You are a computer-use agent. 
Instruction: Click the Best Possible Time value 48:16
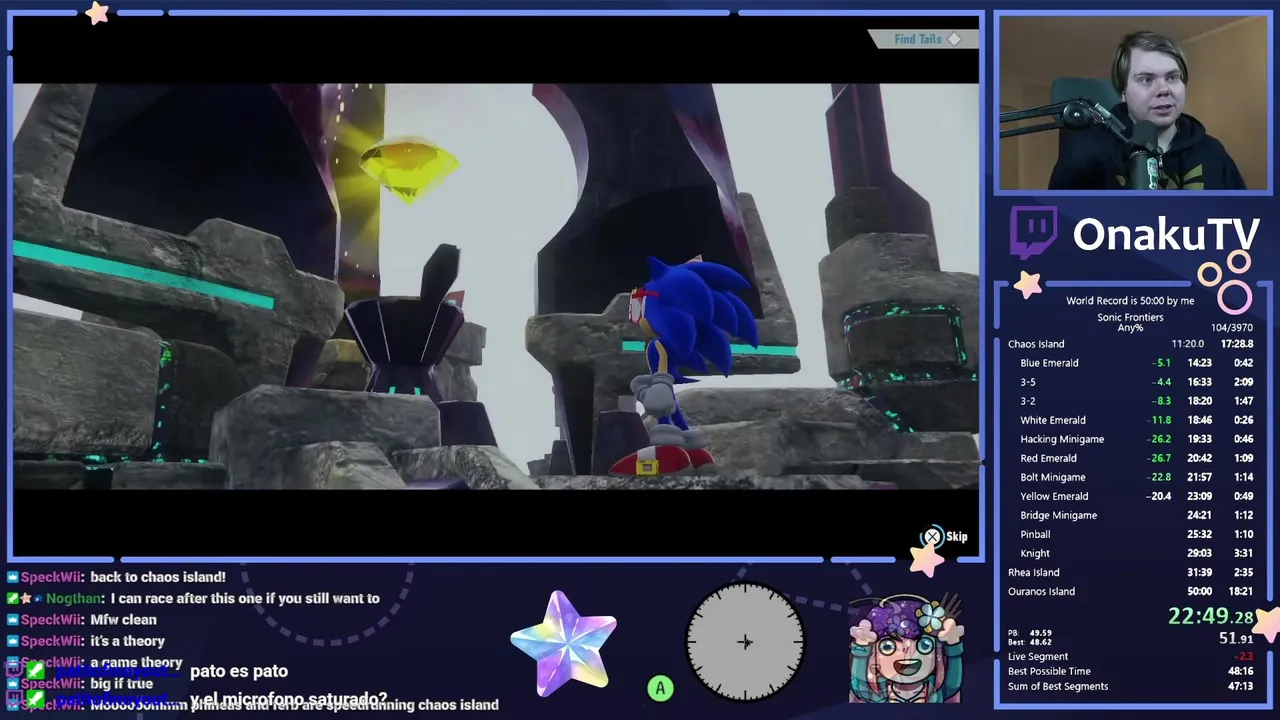(x=1240, y=671)
